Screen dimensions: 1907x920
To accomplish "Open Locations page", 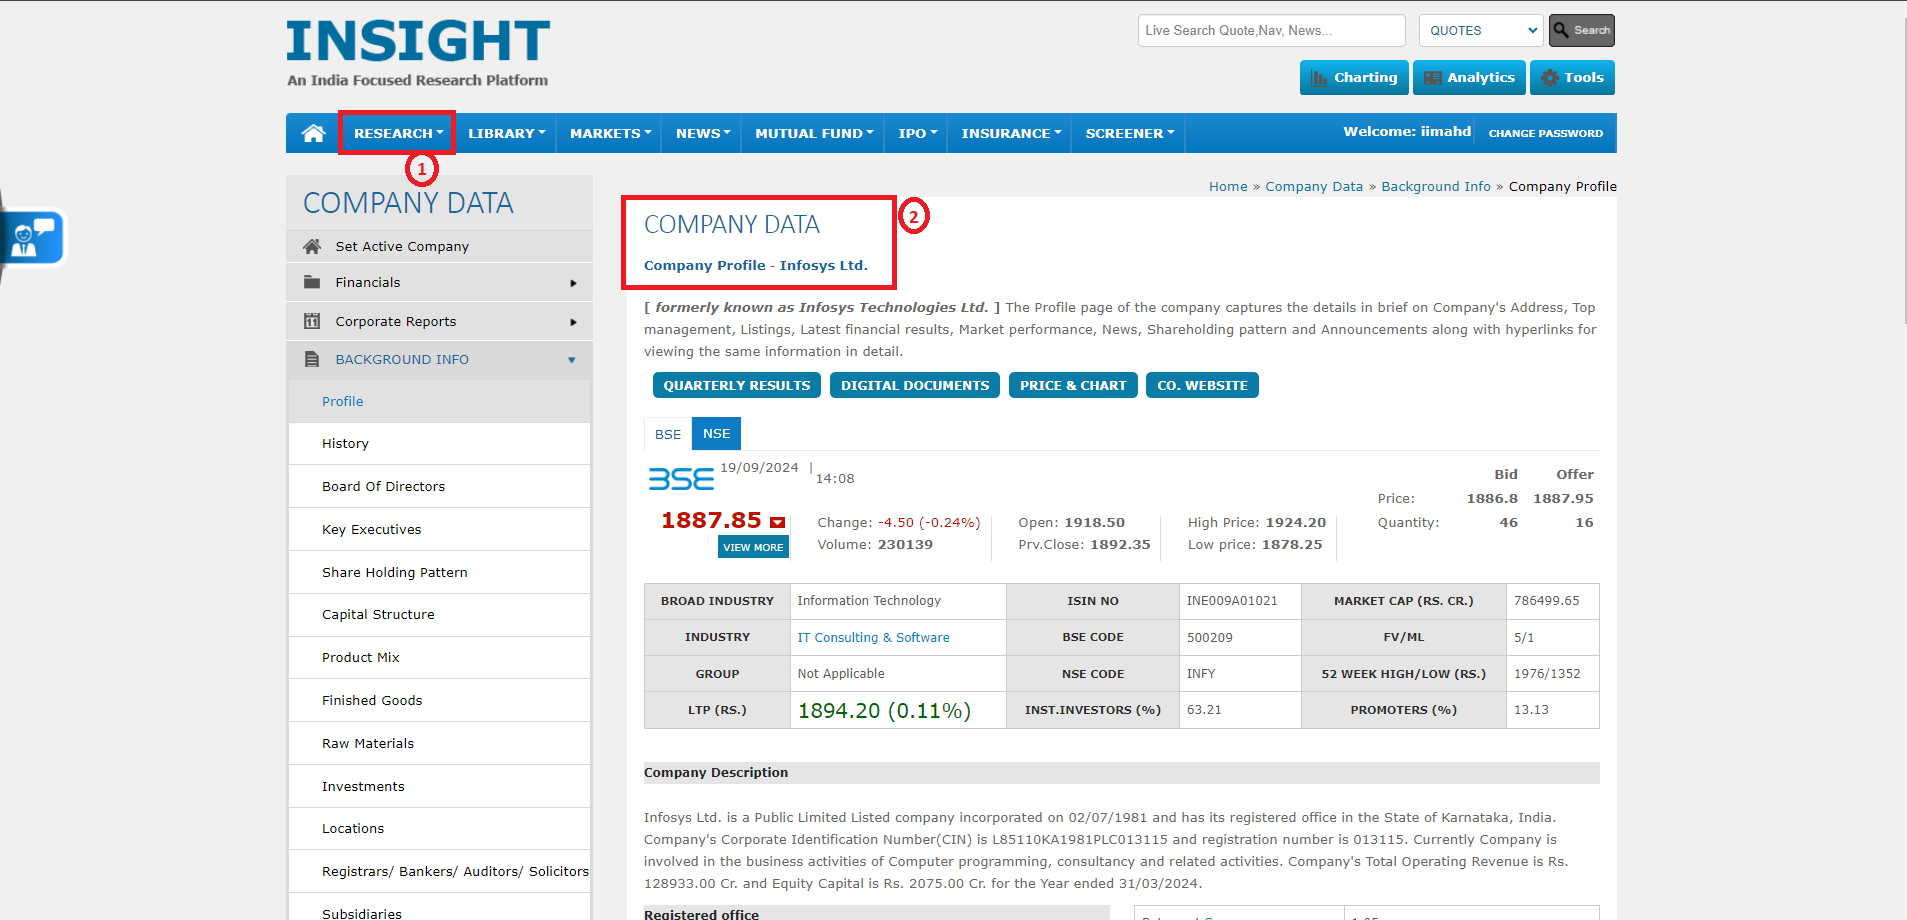I will tap(439, 829).
